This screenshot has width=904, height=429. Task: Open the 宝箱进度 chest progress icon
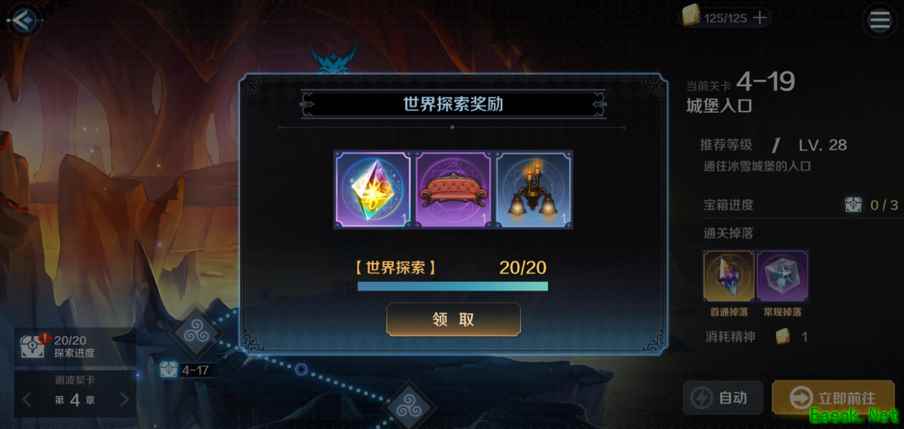coord(853,205)
